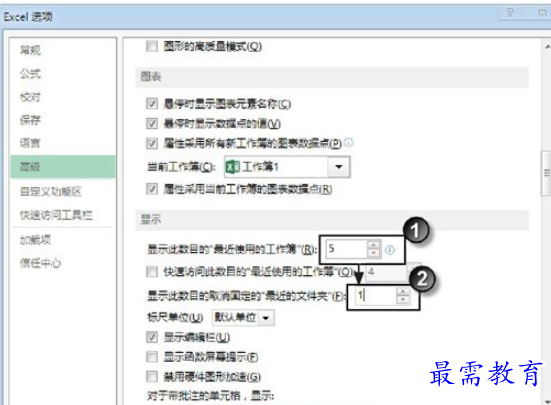Decrease the 最近的文件夹 count spinner

coord(403,300)
